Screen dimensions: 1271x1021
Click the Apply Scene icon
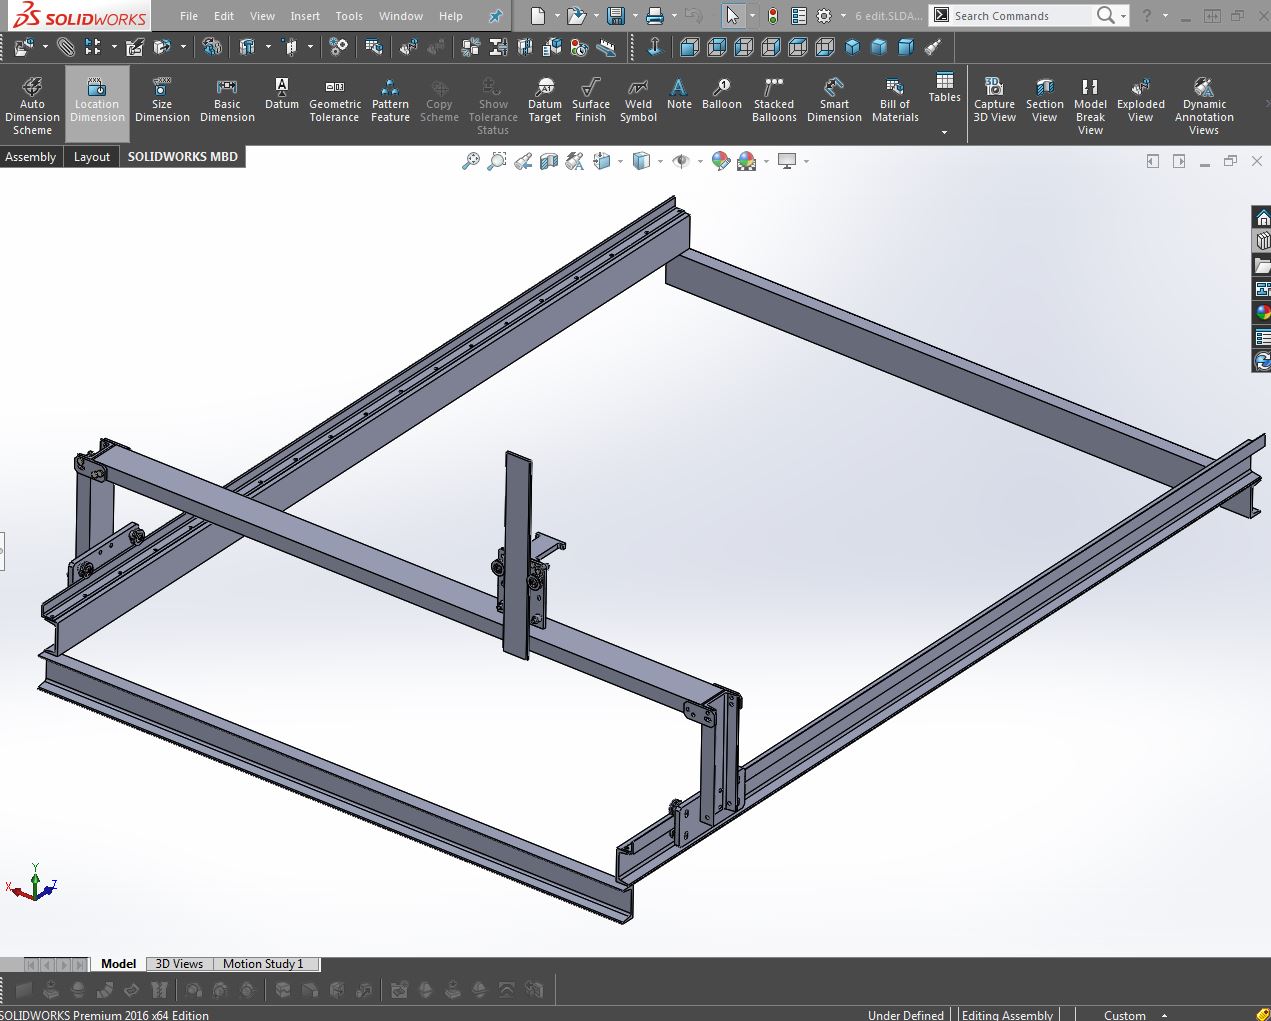(746, 161)
